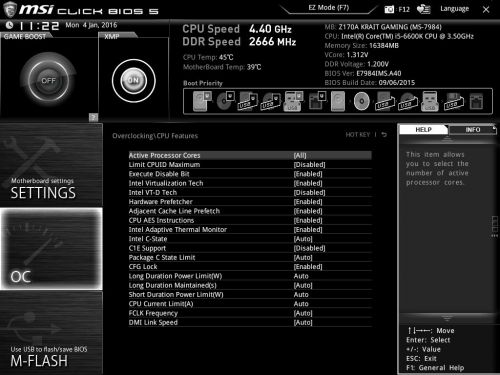
Task: Toggle Intel Virtualization Tech setting
Action: (x=250, y=183)
